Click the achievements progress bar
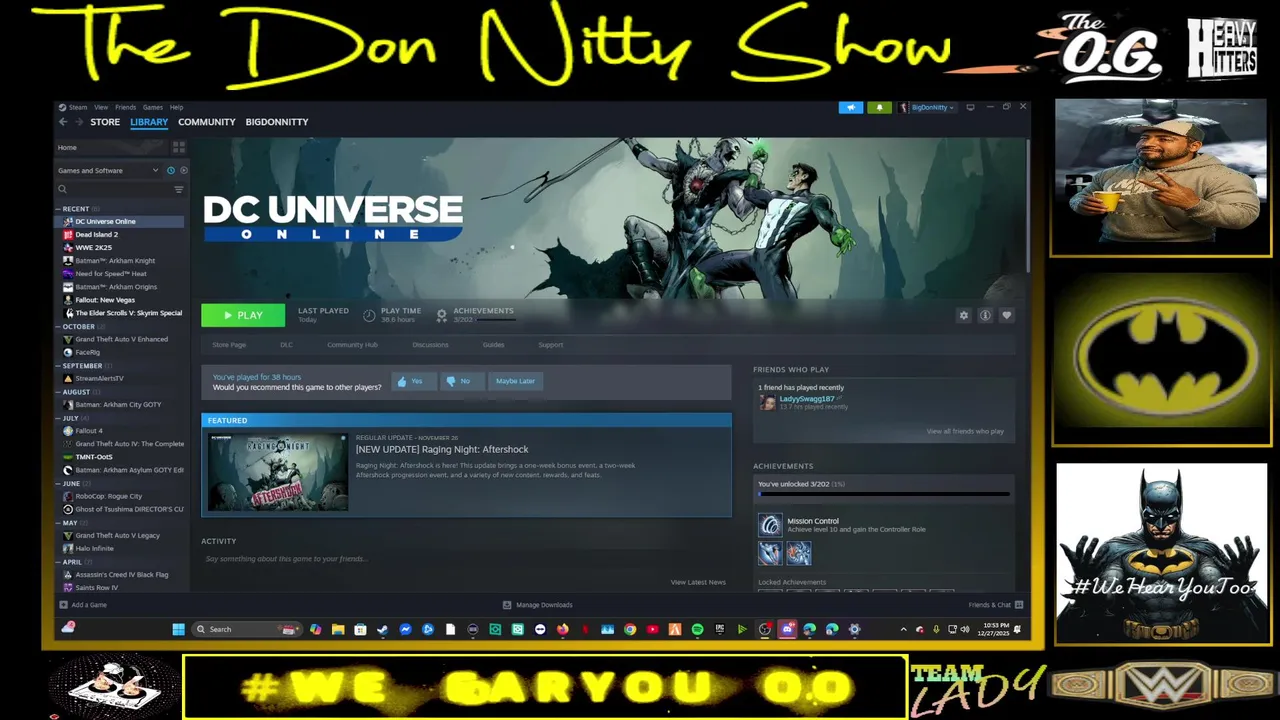The image size is (1280, 720). pos(884,494)
